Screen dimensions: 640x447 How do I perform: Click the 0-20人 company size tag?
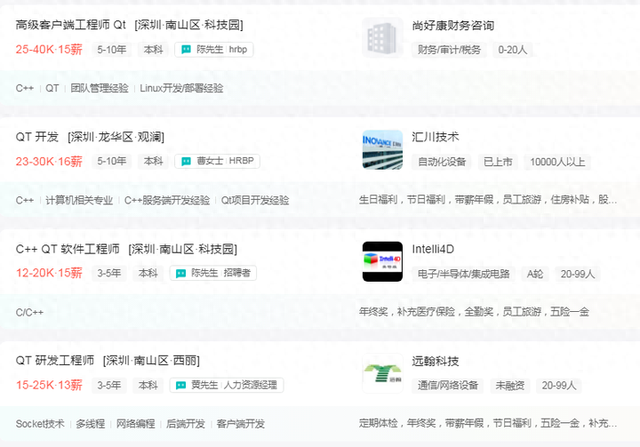pos(513,50)
